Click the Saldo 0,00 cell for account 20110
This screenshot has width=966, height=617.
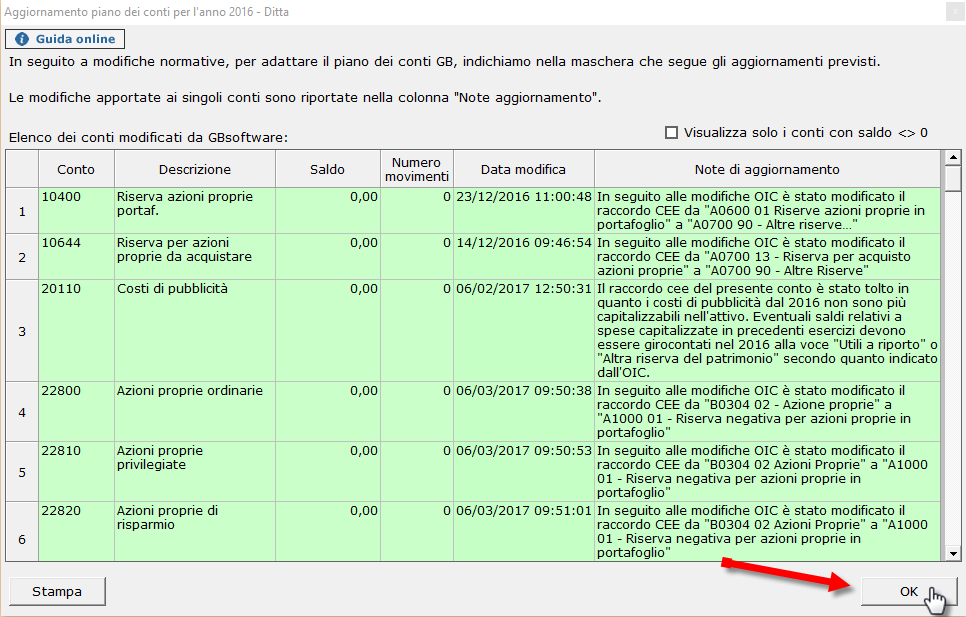[x=328, y=331]
